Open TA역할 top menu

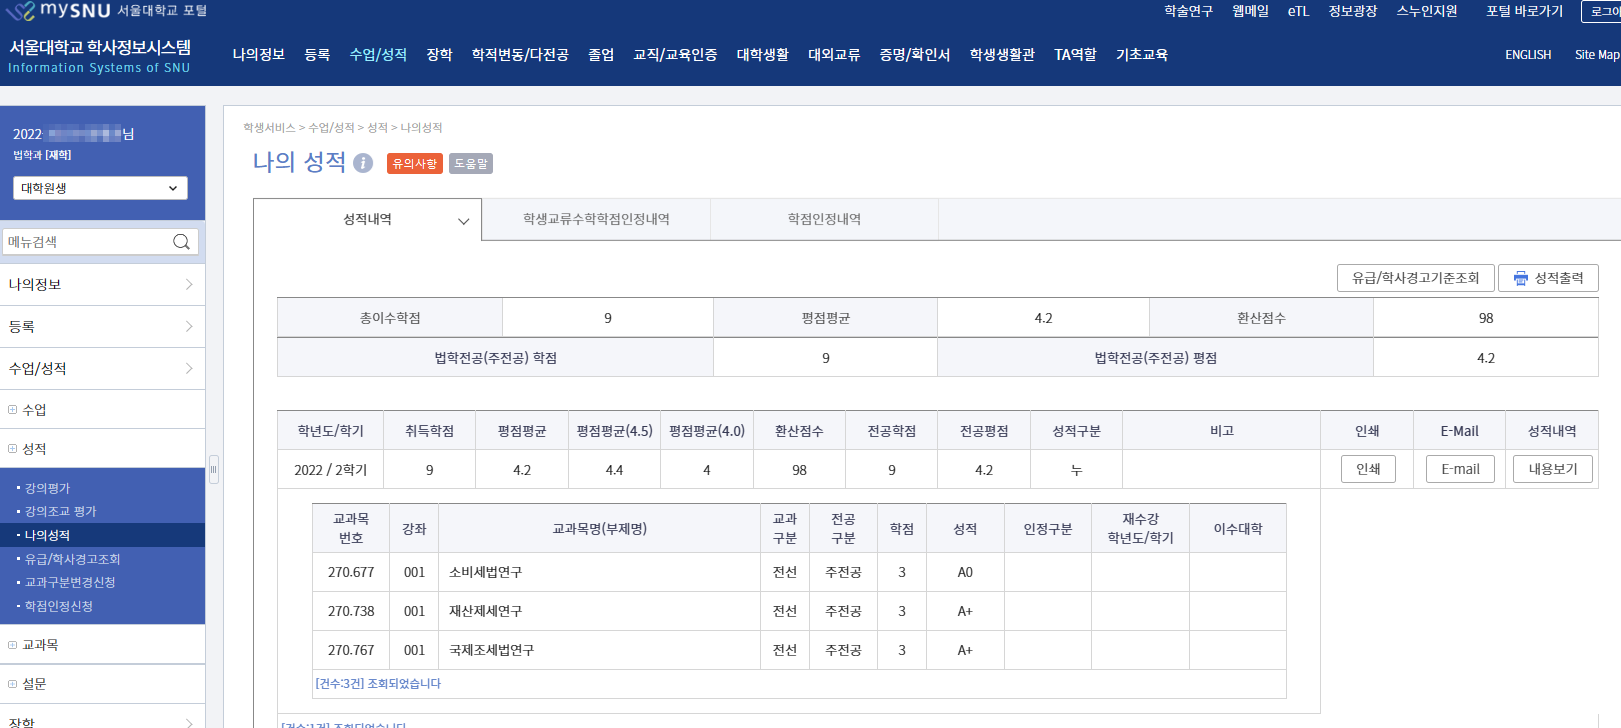(1075, 55)
